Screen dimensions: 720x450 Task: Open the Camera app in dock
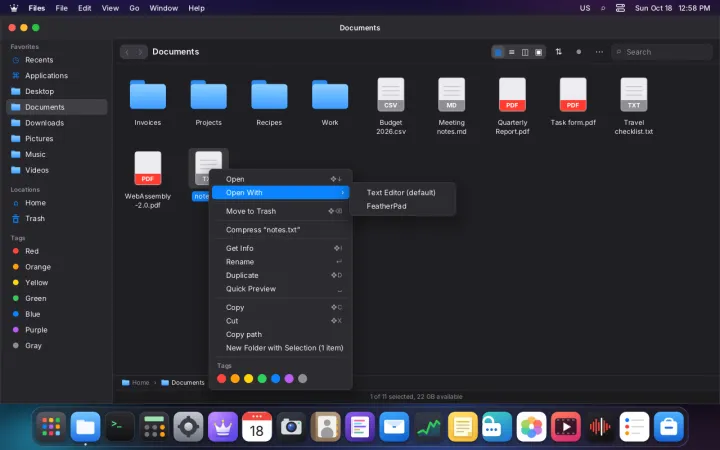291,427
